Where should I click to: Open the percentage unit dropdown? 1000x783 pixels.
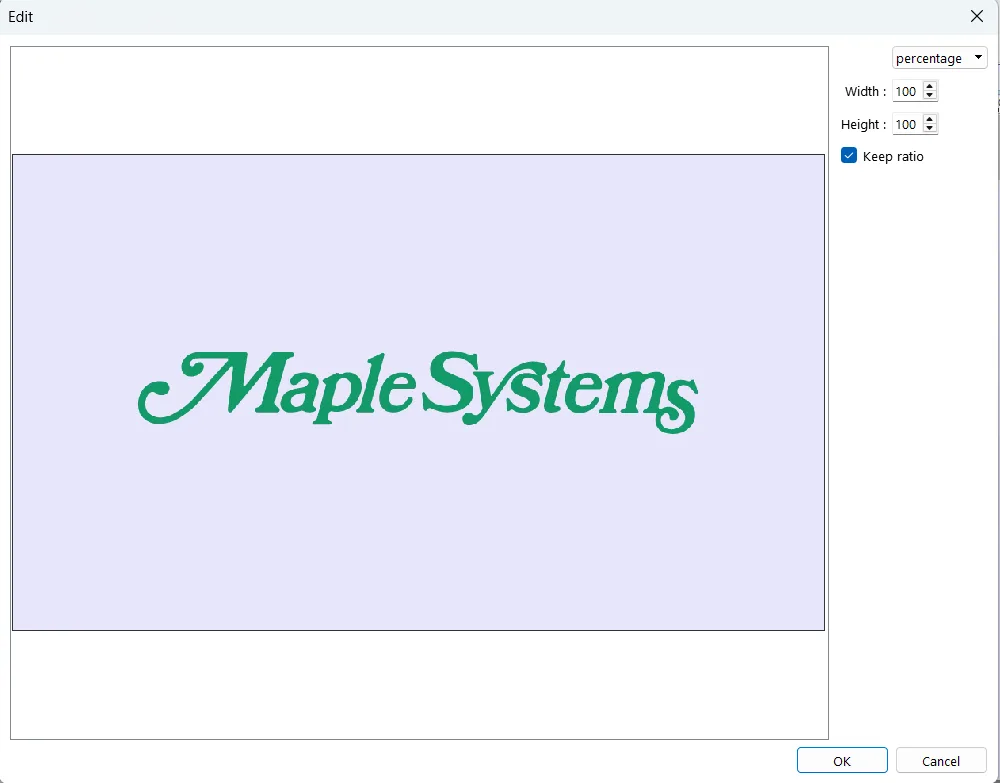(939, 58)
